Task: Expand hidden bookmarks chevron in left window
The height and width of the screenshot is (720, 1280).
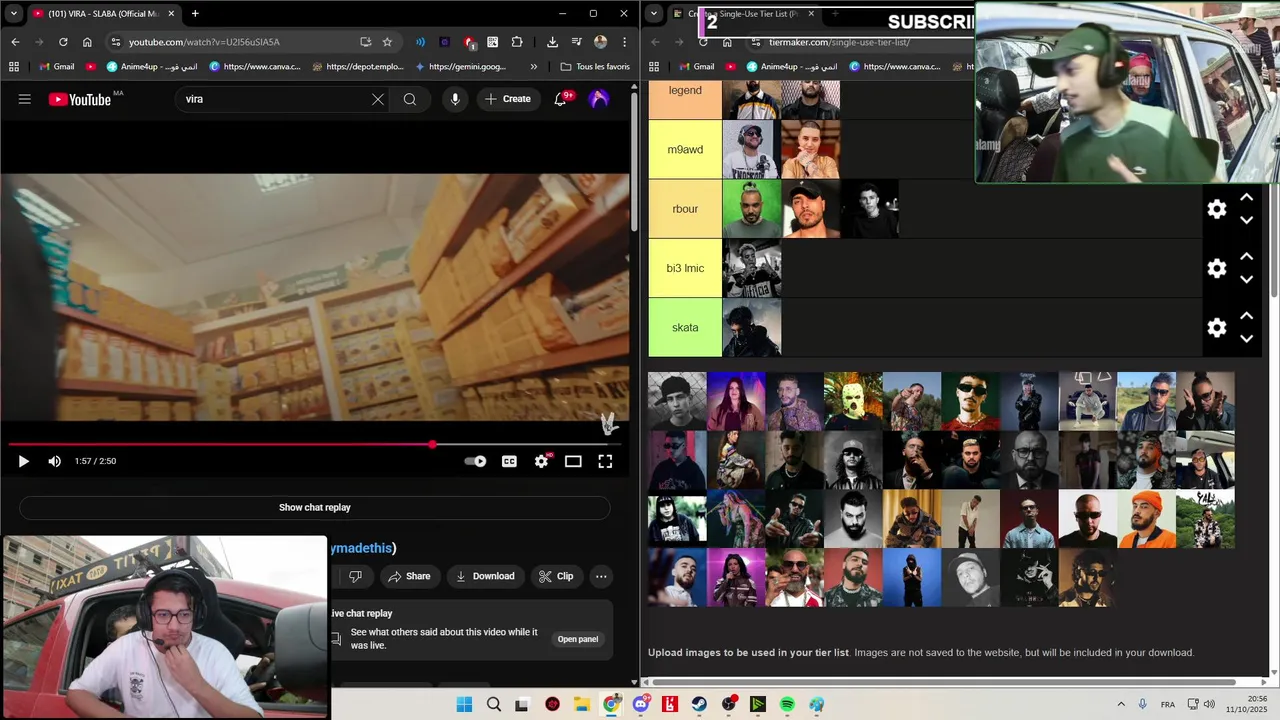Action: click(x=533, y=67)
